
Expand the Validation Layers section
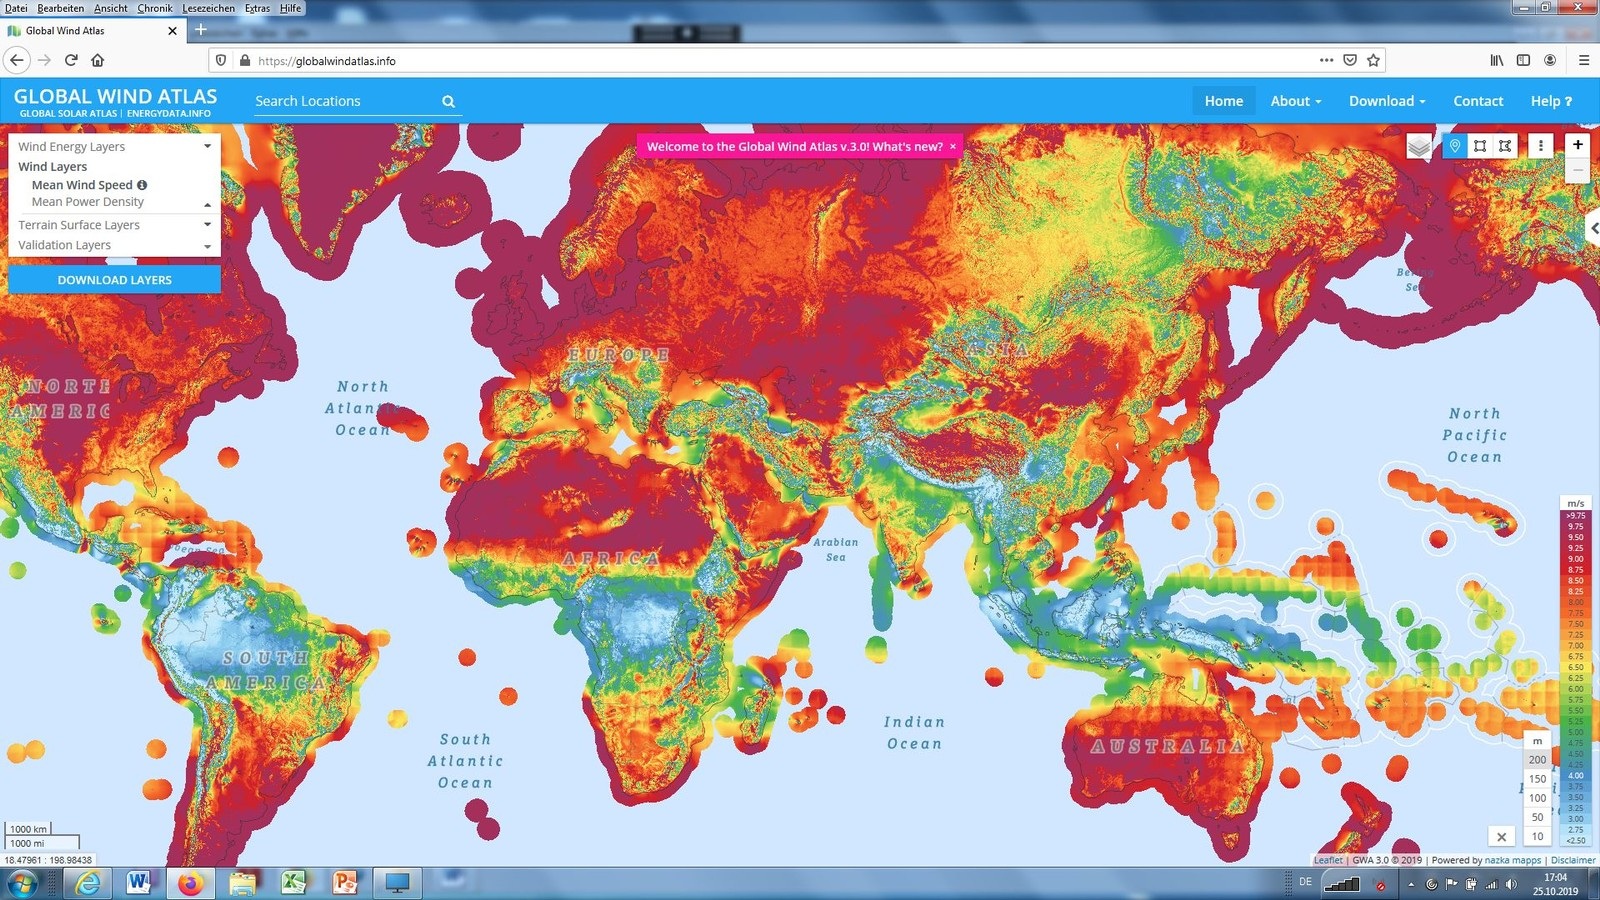112,245
